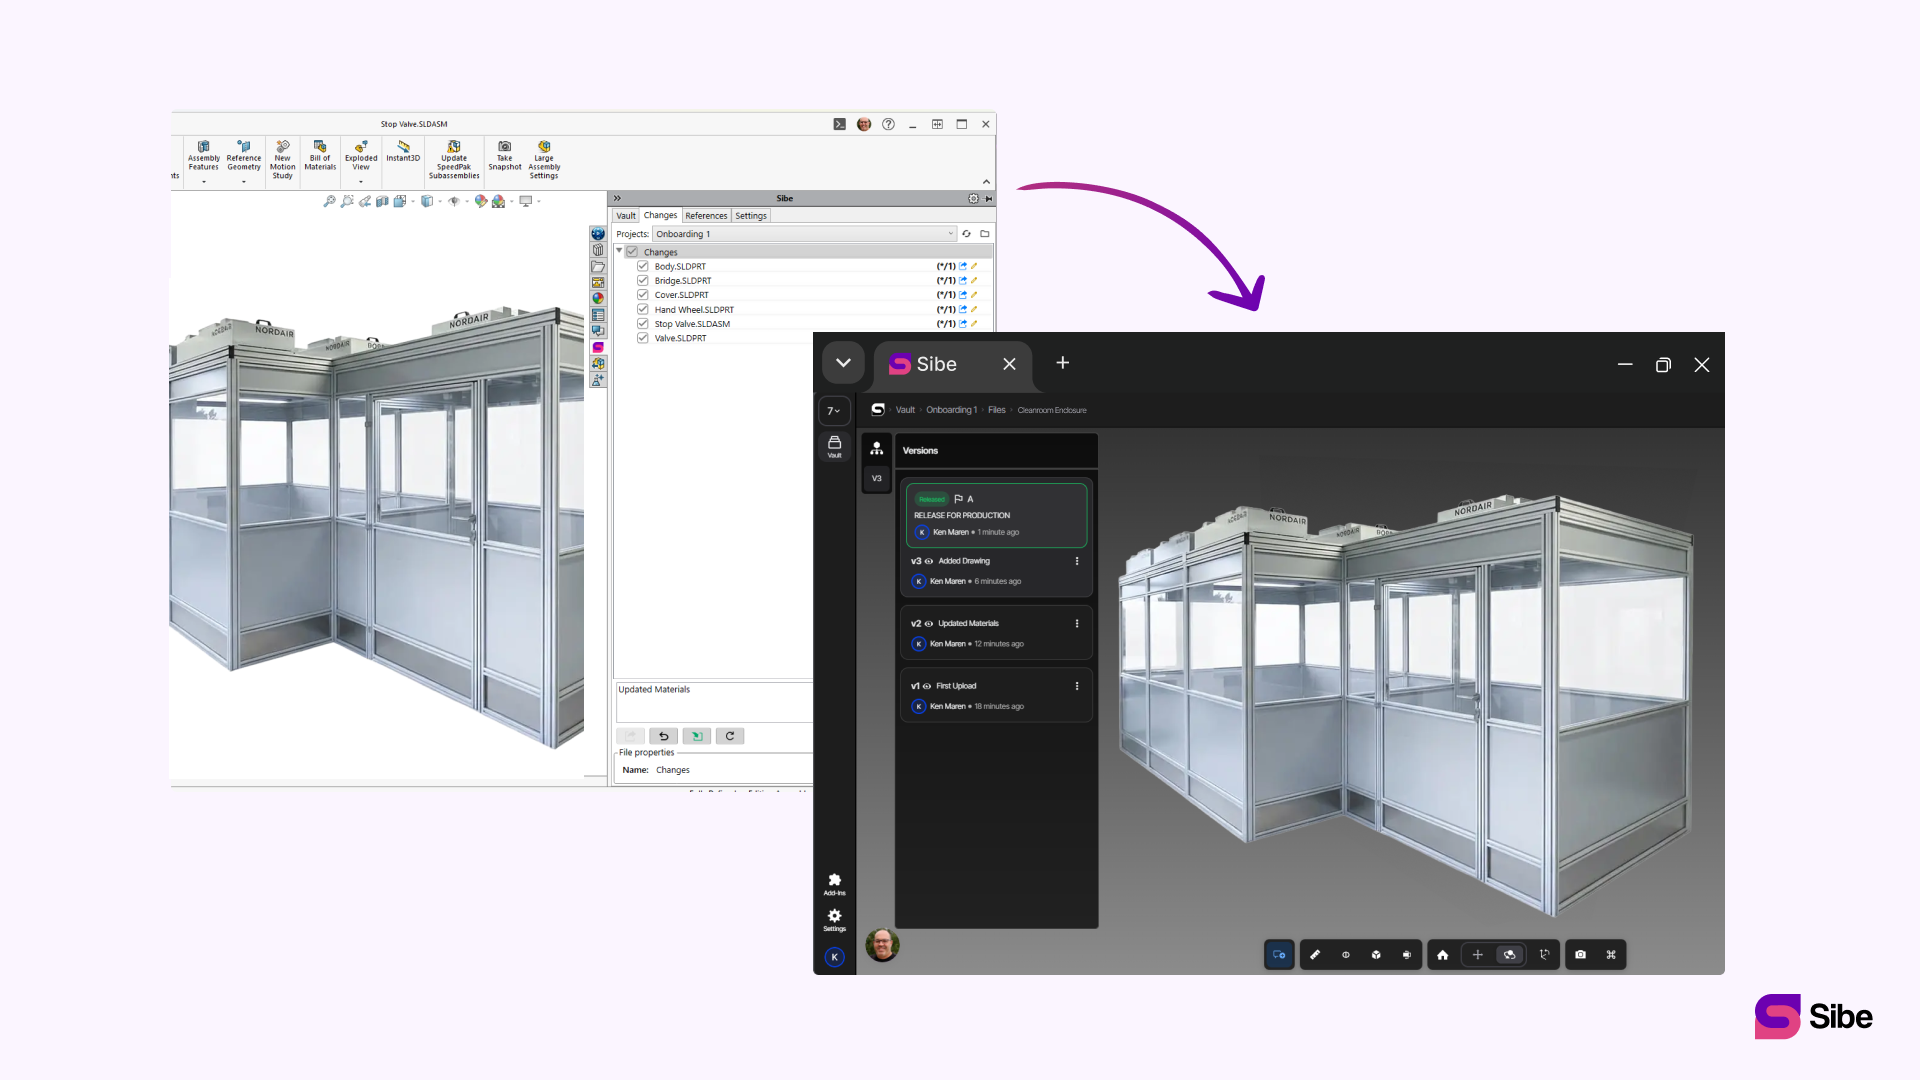The height and width of the screenshot is (1080, 1920).
Task: Open the Bill of Materials tool
Action: coord(320,156)
